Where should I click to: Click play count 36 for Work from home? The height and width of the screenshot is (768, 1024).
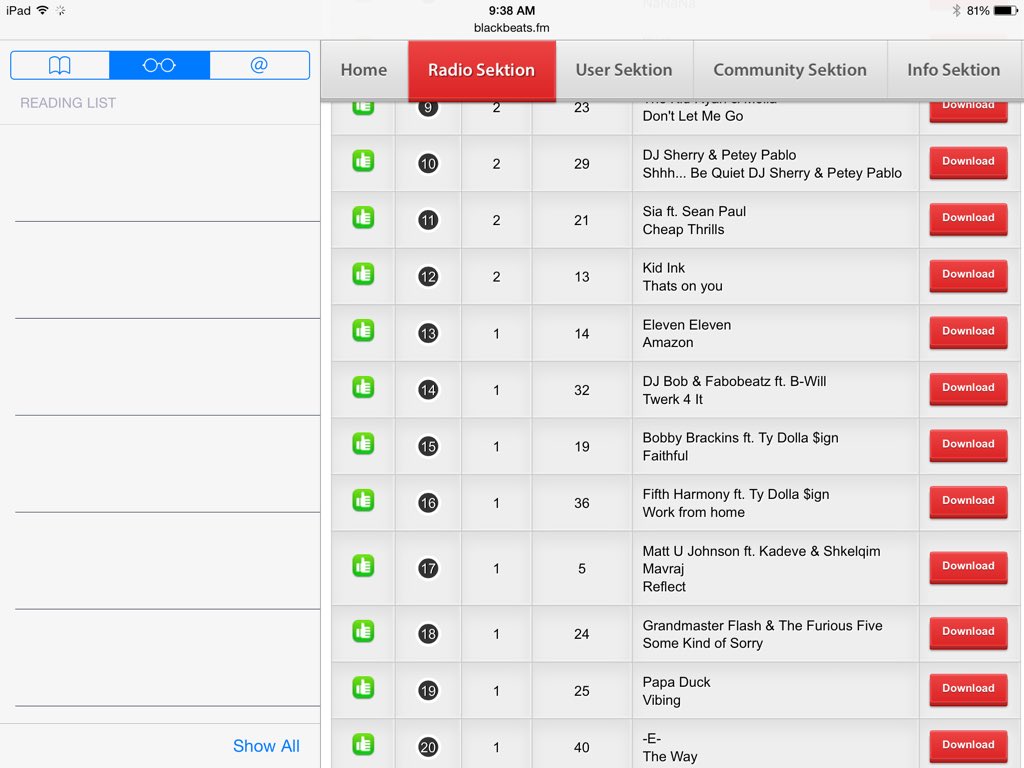click(x=581, y=504)
